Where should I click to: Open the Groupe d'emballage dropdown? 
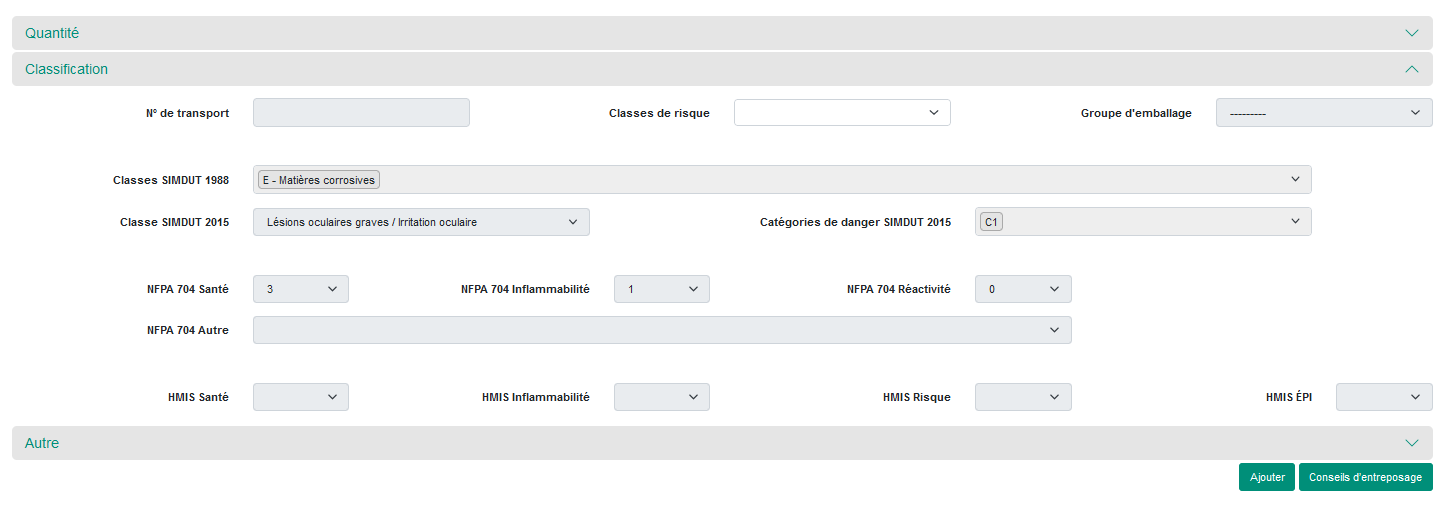coord(1324,113)
